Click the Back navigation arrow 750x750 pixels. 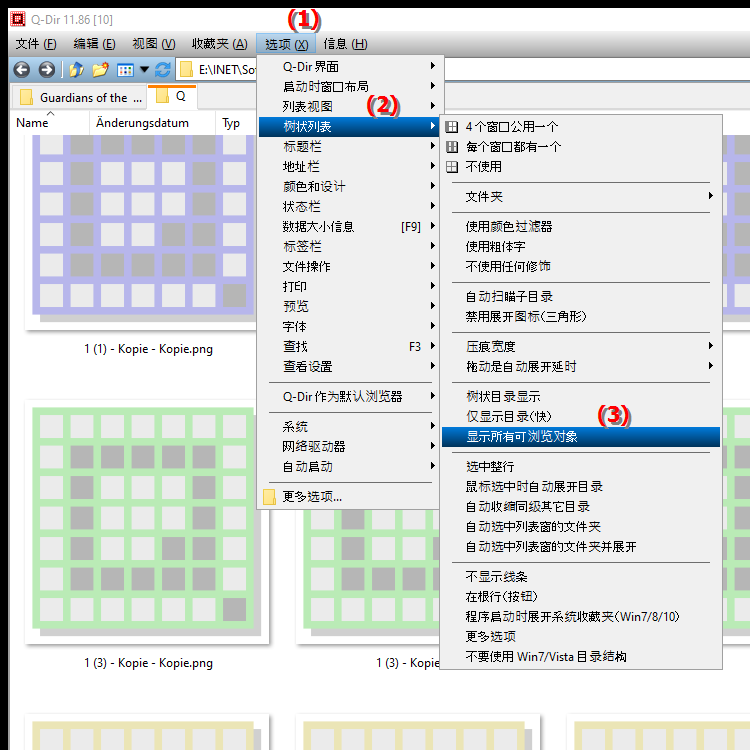pyautogui.click(x=22, y=70)
